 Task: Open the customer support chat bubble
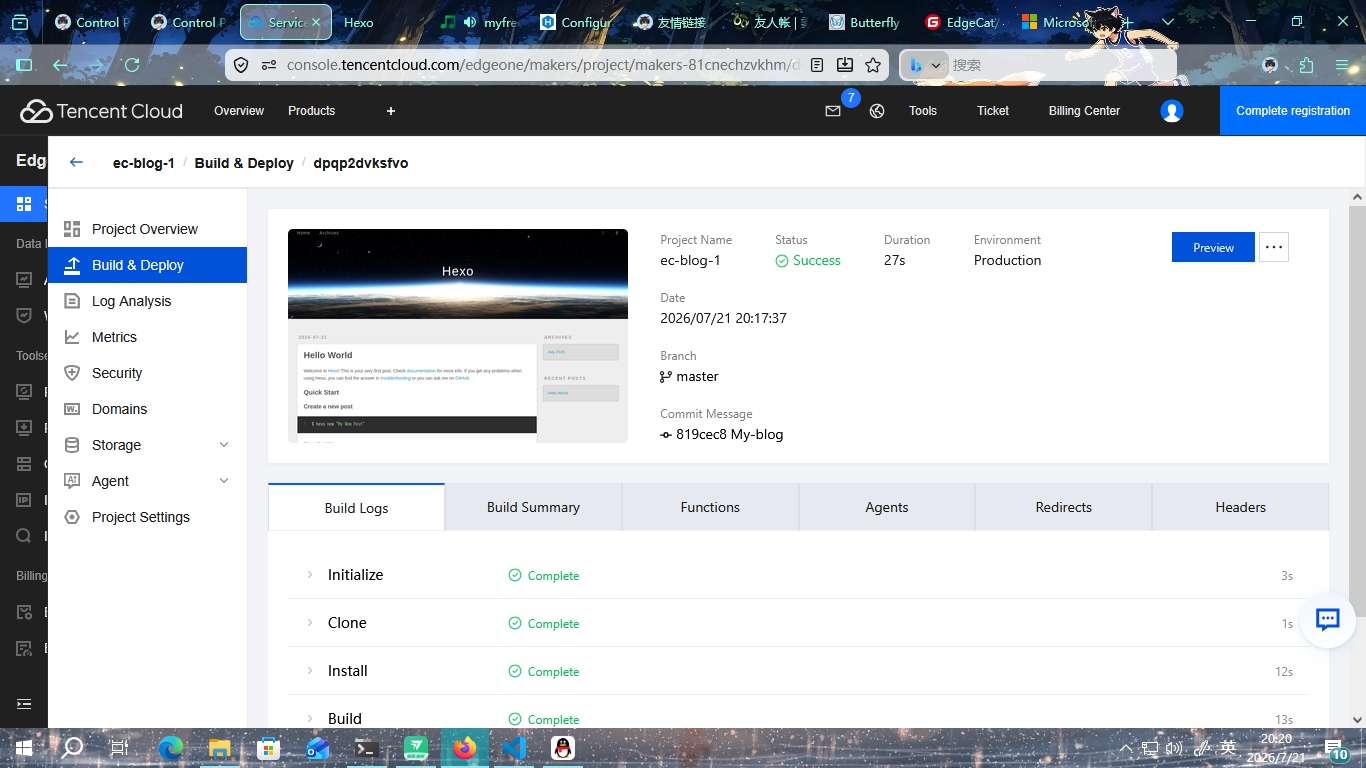coord(1327,620)
